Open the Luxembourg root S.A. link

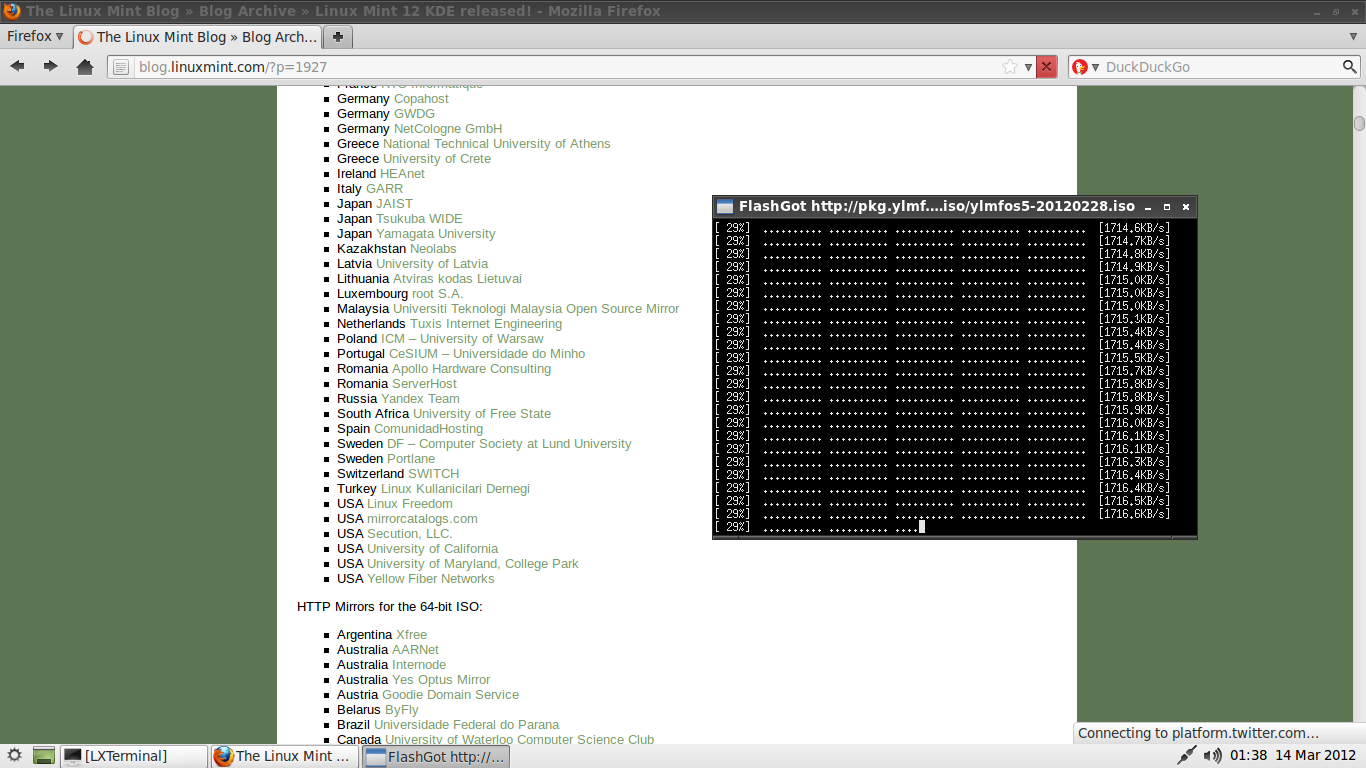coord(437,293)
